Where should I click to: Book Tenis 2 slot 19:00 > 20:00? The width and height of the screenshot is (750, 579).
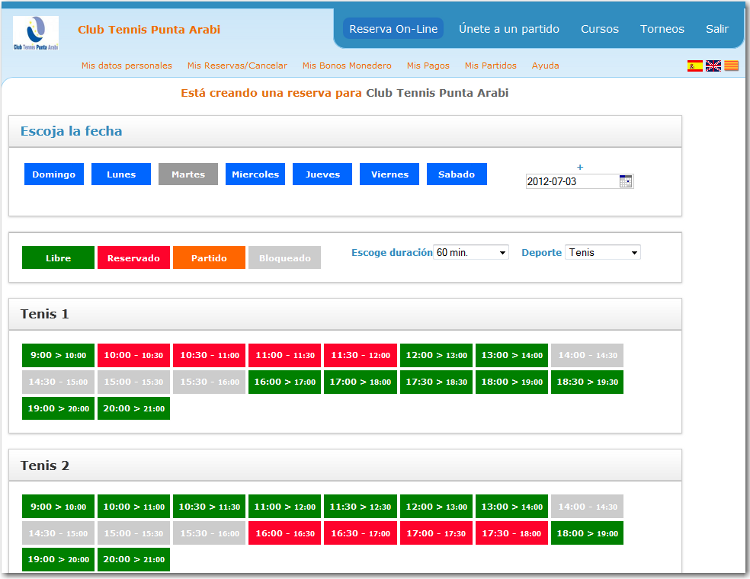tap(58, 559)
